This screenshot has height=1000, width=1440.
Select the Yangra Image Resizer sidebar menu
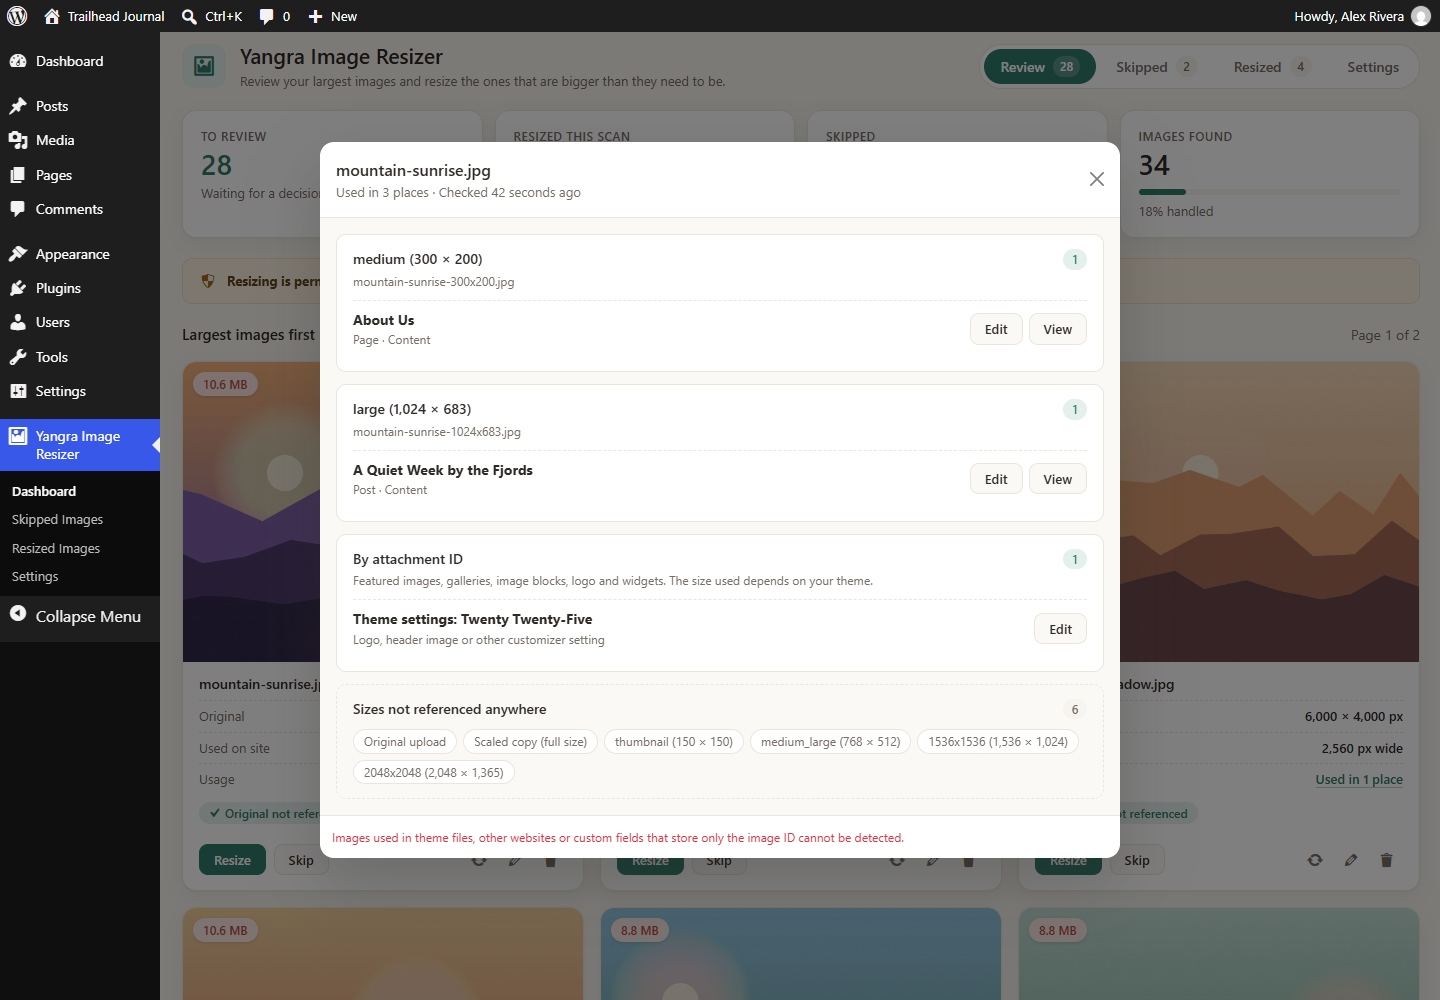coord(80,445)
